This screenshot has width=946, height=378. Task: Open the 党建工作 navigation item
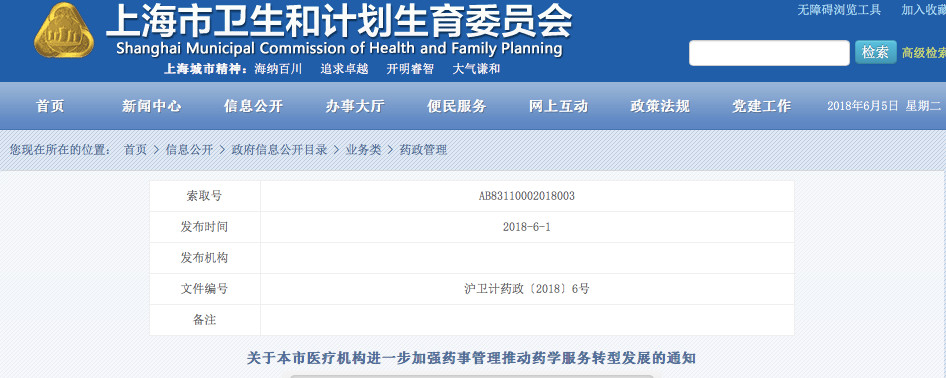pyautogui.click(x=761, y=106)
